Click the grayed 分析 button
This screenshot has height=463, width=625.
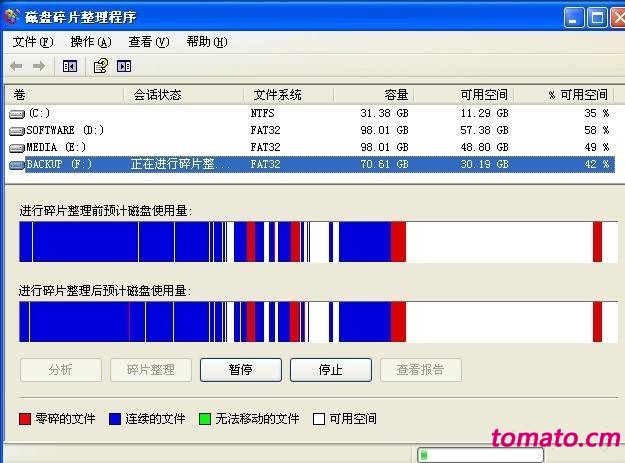tap(61, 370)
